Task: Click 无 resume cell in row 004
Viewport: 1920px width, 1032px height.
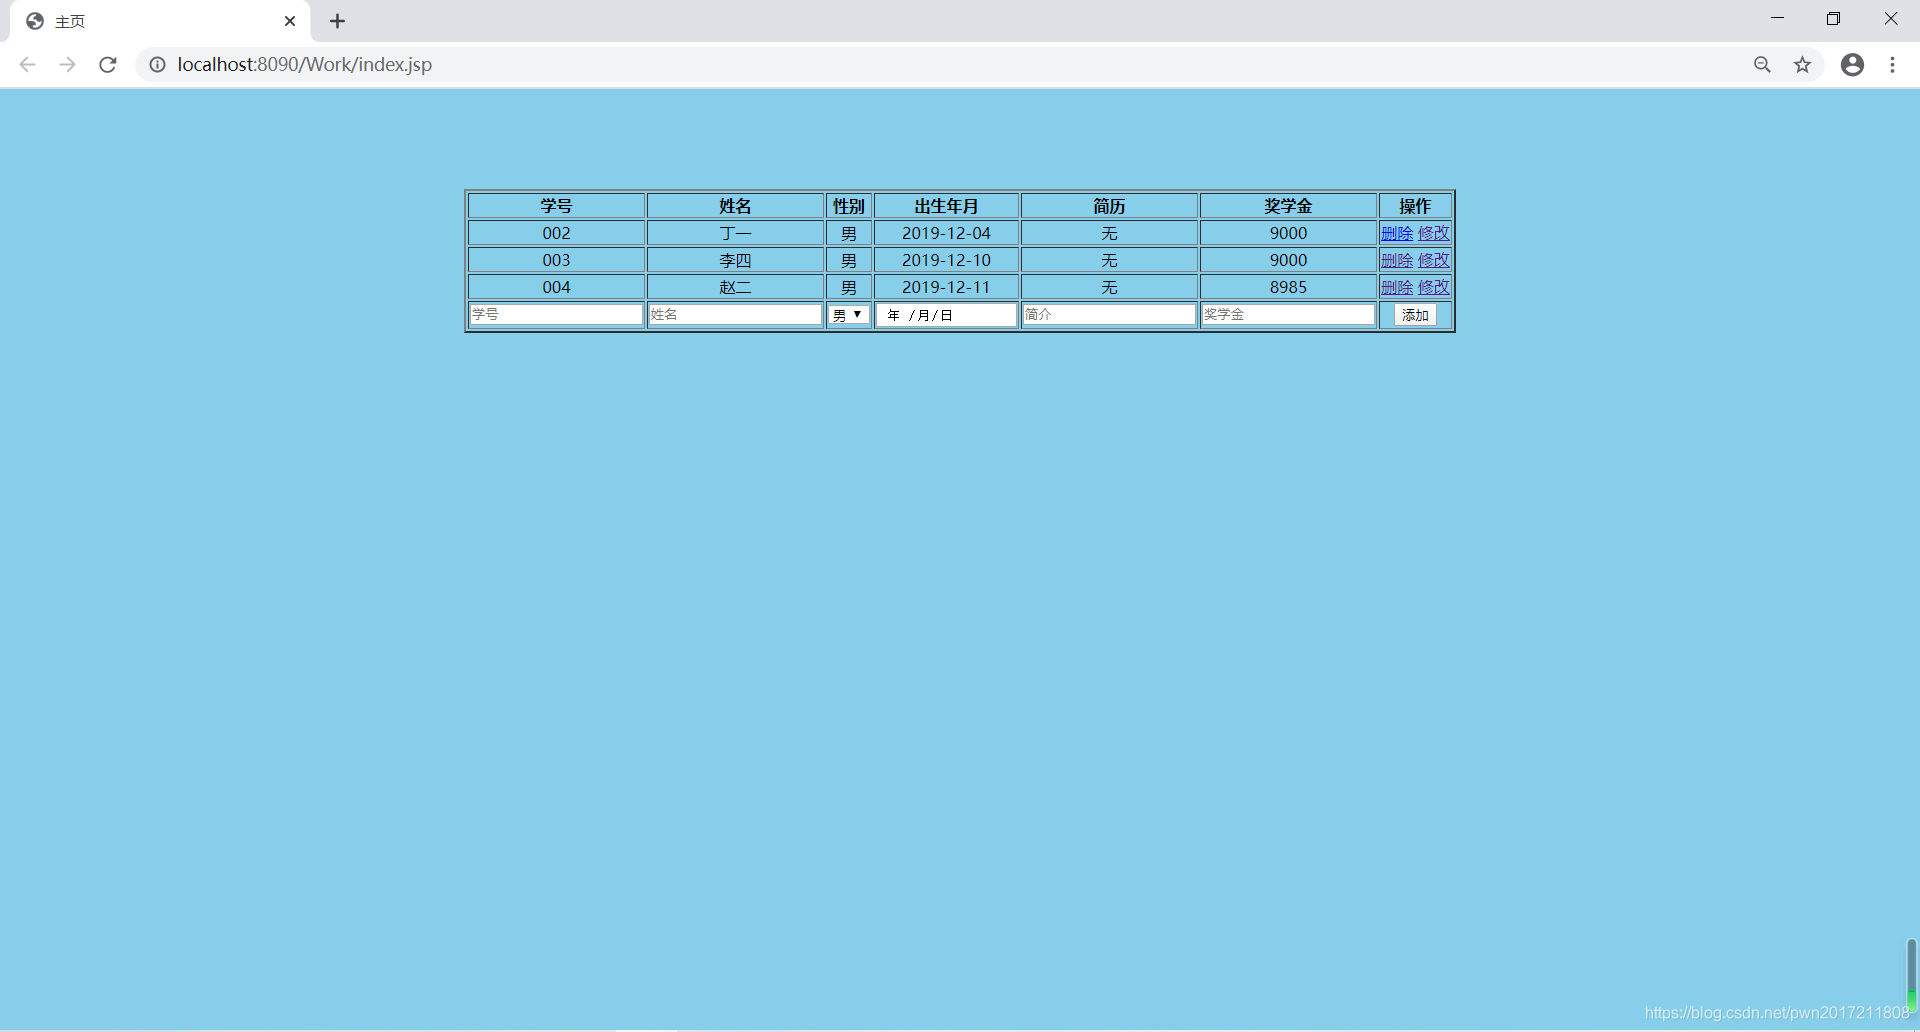Action: click(1109, 287)
